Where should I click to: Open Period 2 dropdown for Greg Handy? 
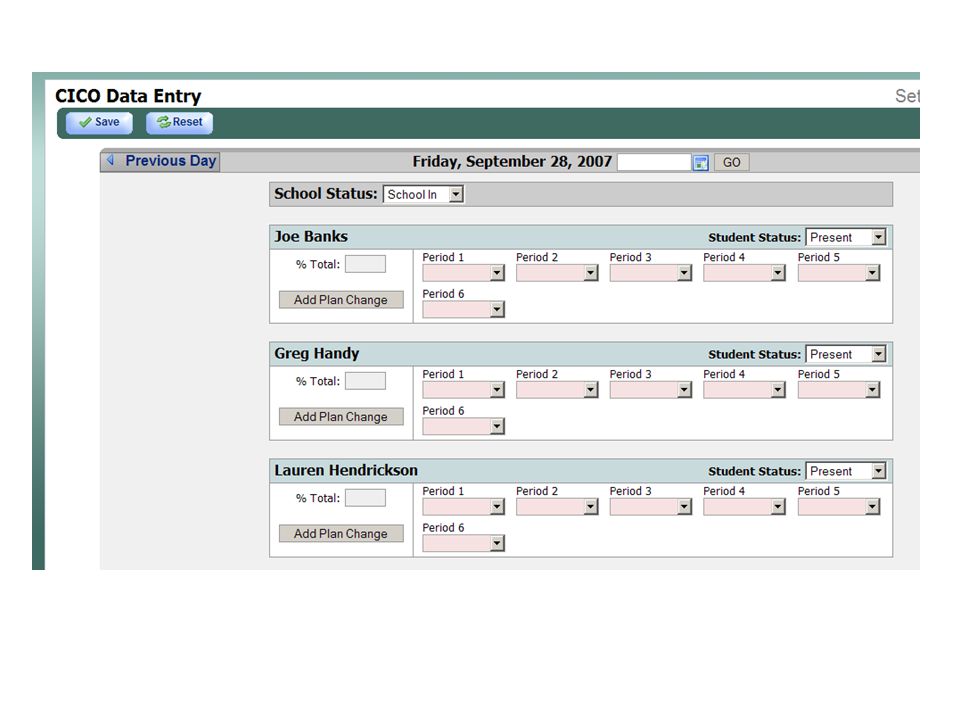557,390
